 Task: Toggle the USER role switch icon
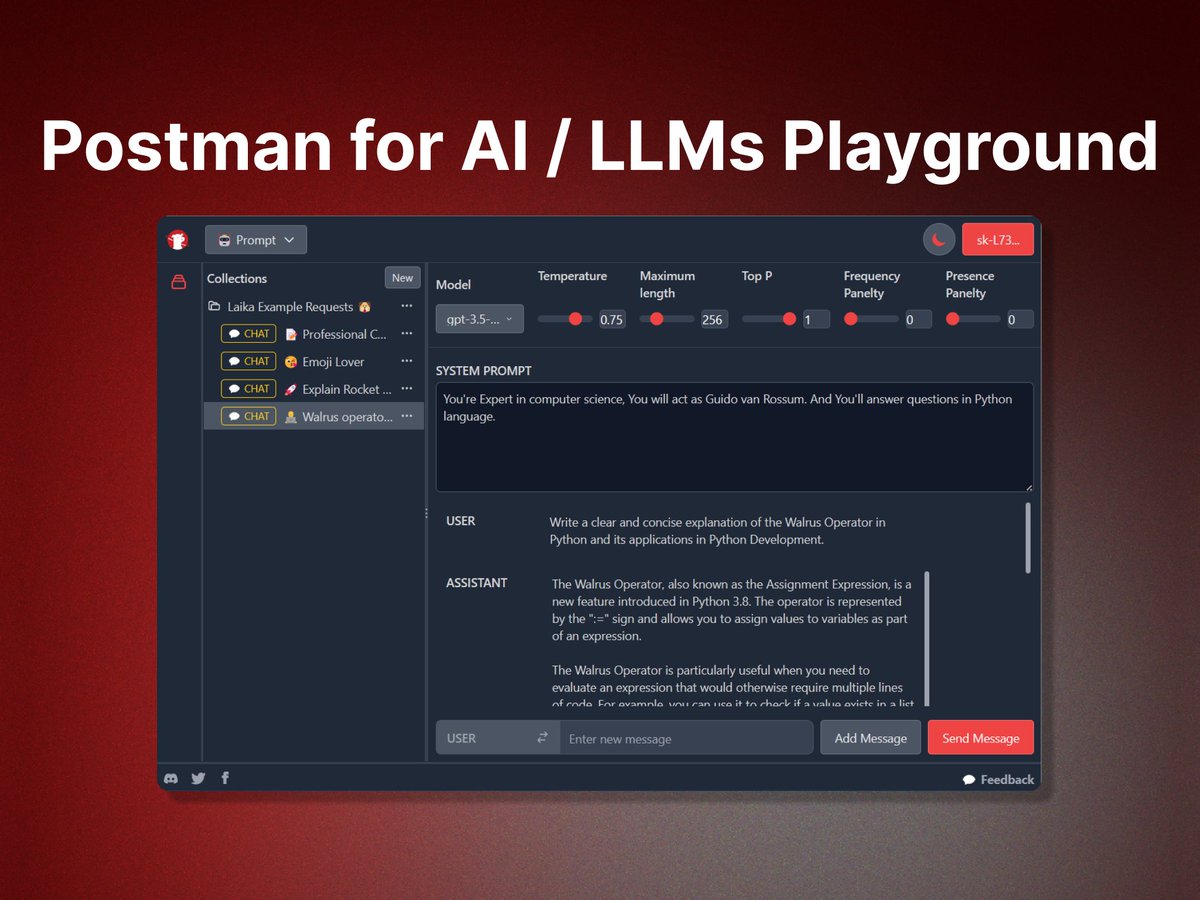coord(542,738)
